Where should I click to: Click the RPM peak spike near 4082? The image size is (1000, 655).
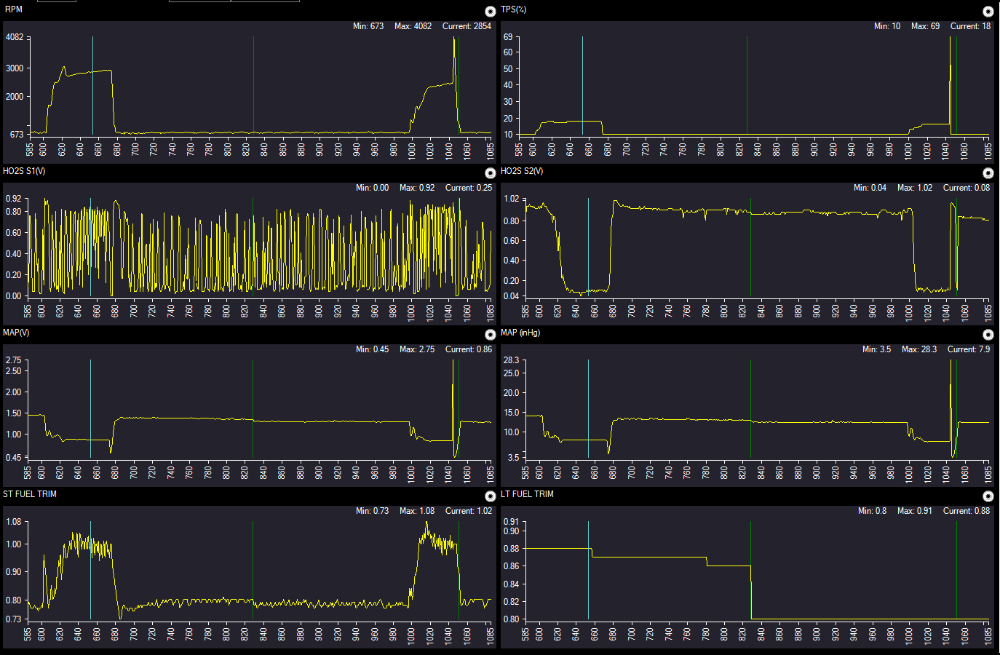[x=454, y=42]
